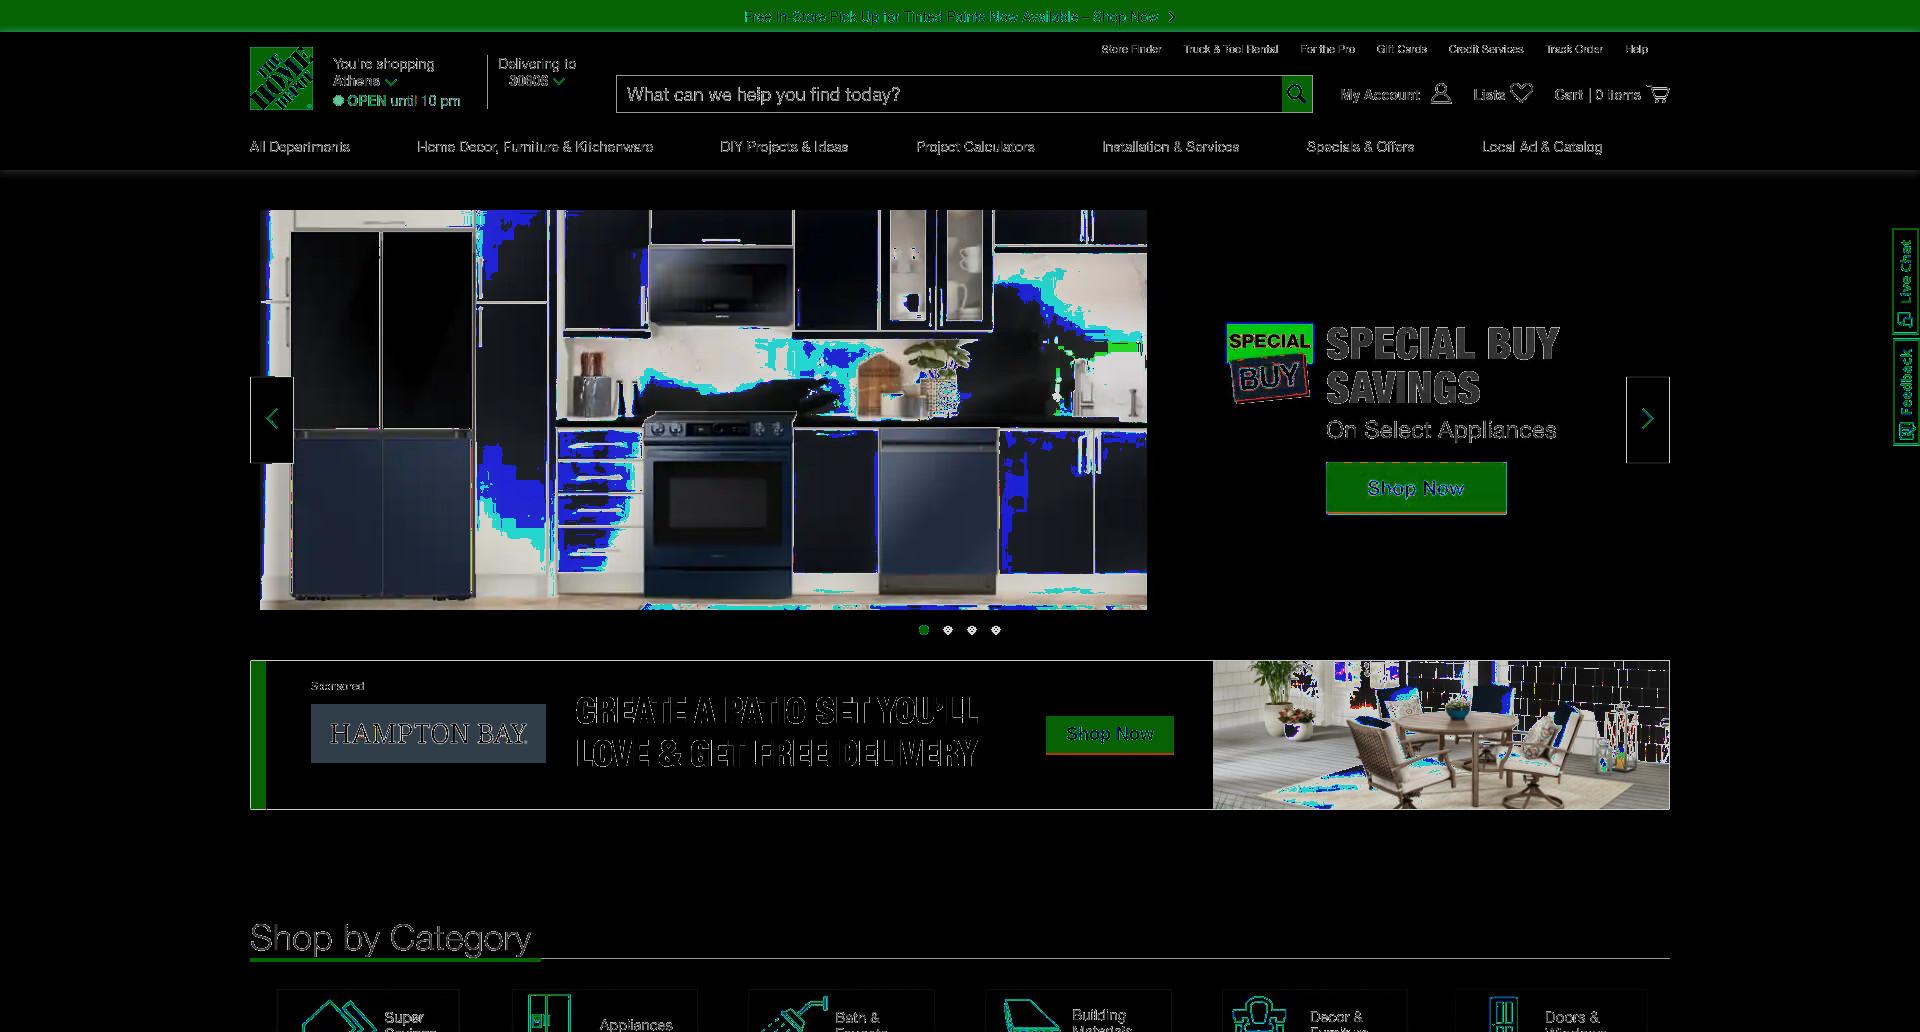Screen dimensions: 1920x1032
Task: Open Home Decor, Furniture & Kitchenware menu
Action: click(535, 147)
